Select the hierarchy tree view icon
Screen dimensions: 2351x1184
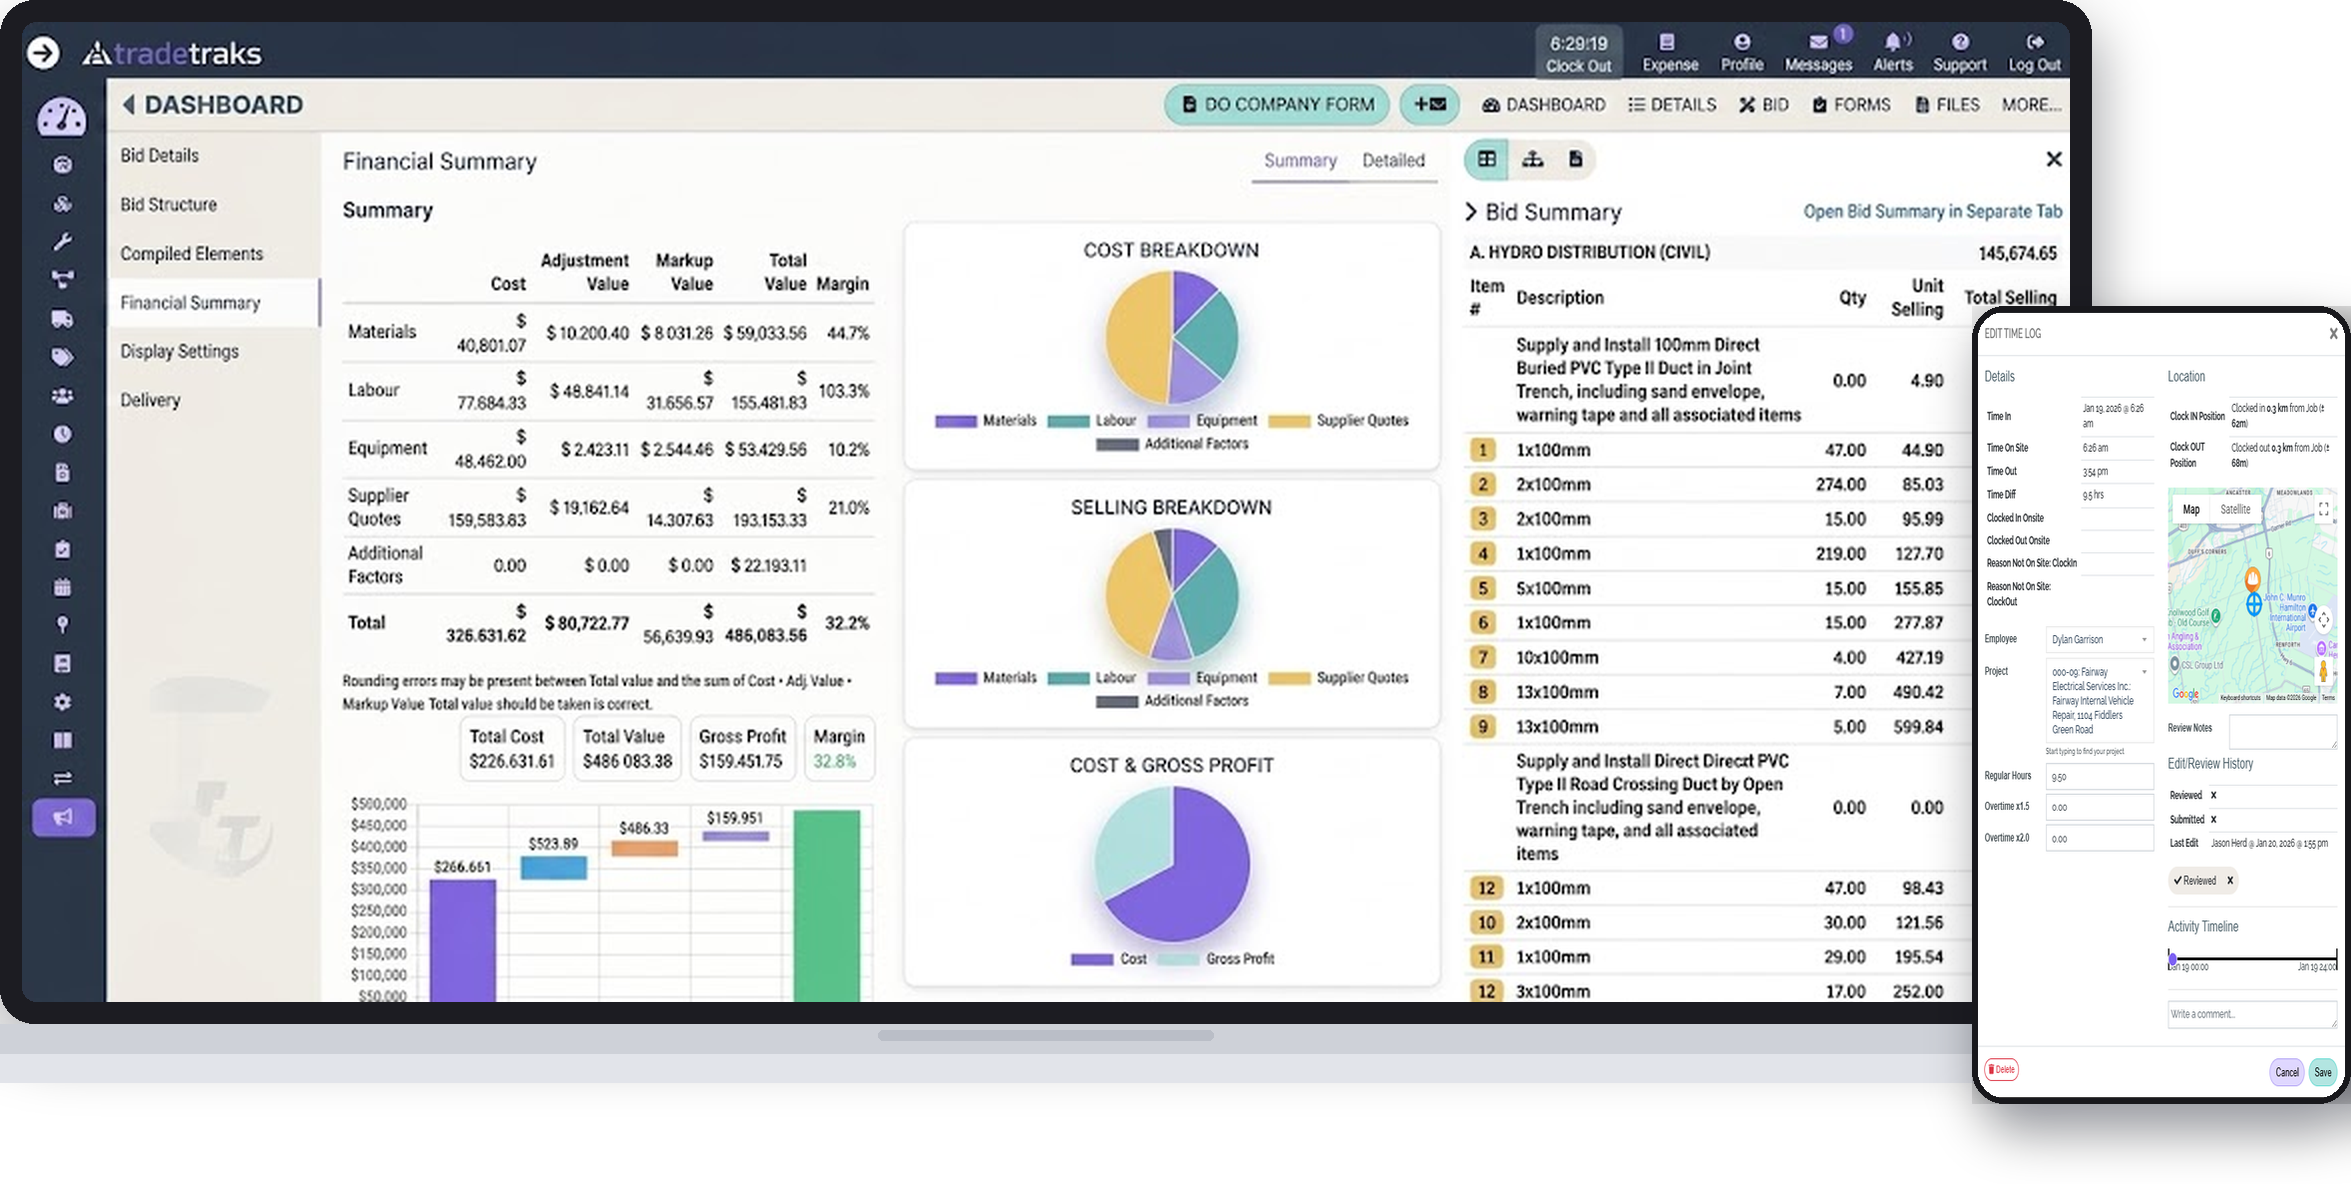coord(1532,159)
